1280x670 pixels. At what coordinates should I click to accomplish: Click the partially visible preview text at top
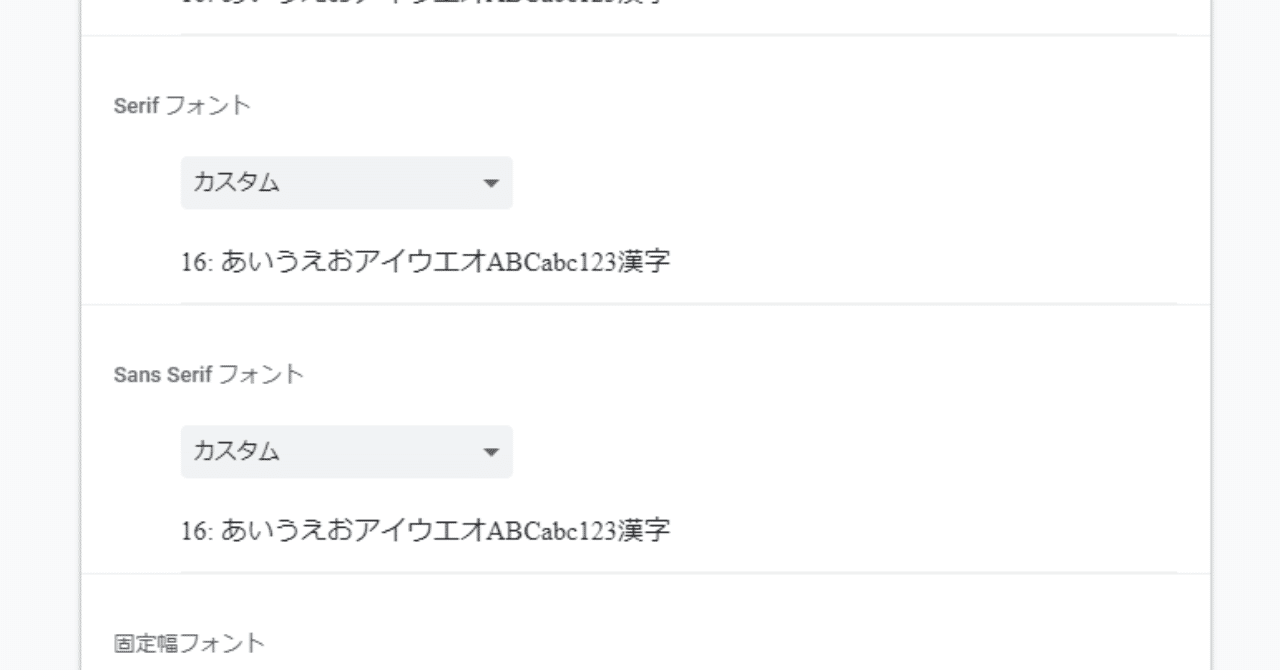pos(425,3)
